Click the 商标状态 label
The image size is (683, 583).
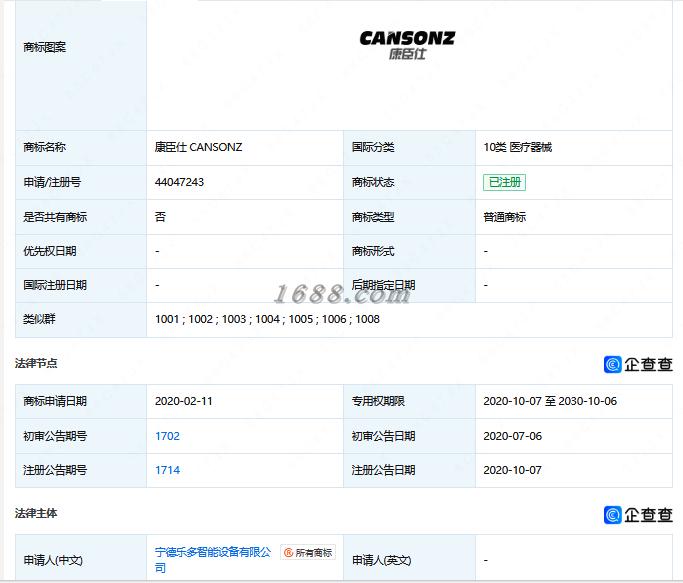373,182
